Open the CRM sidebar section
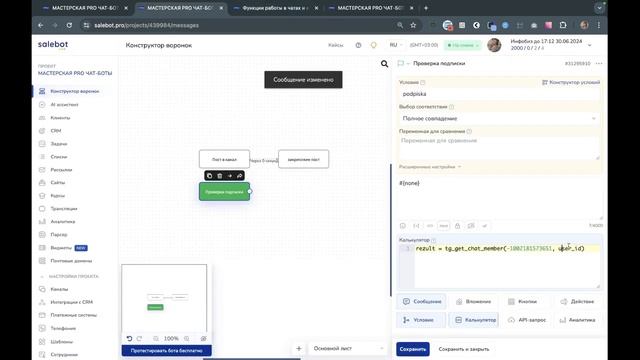Image resolution: width=640 pixels, height=360 pixels. point(56,131)
